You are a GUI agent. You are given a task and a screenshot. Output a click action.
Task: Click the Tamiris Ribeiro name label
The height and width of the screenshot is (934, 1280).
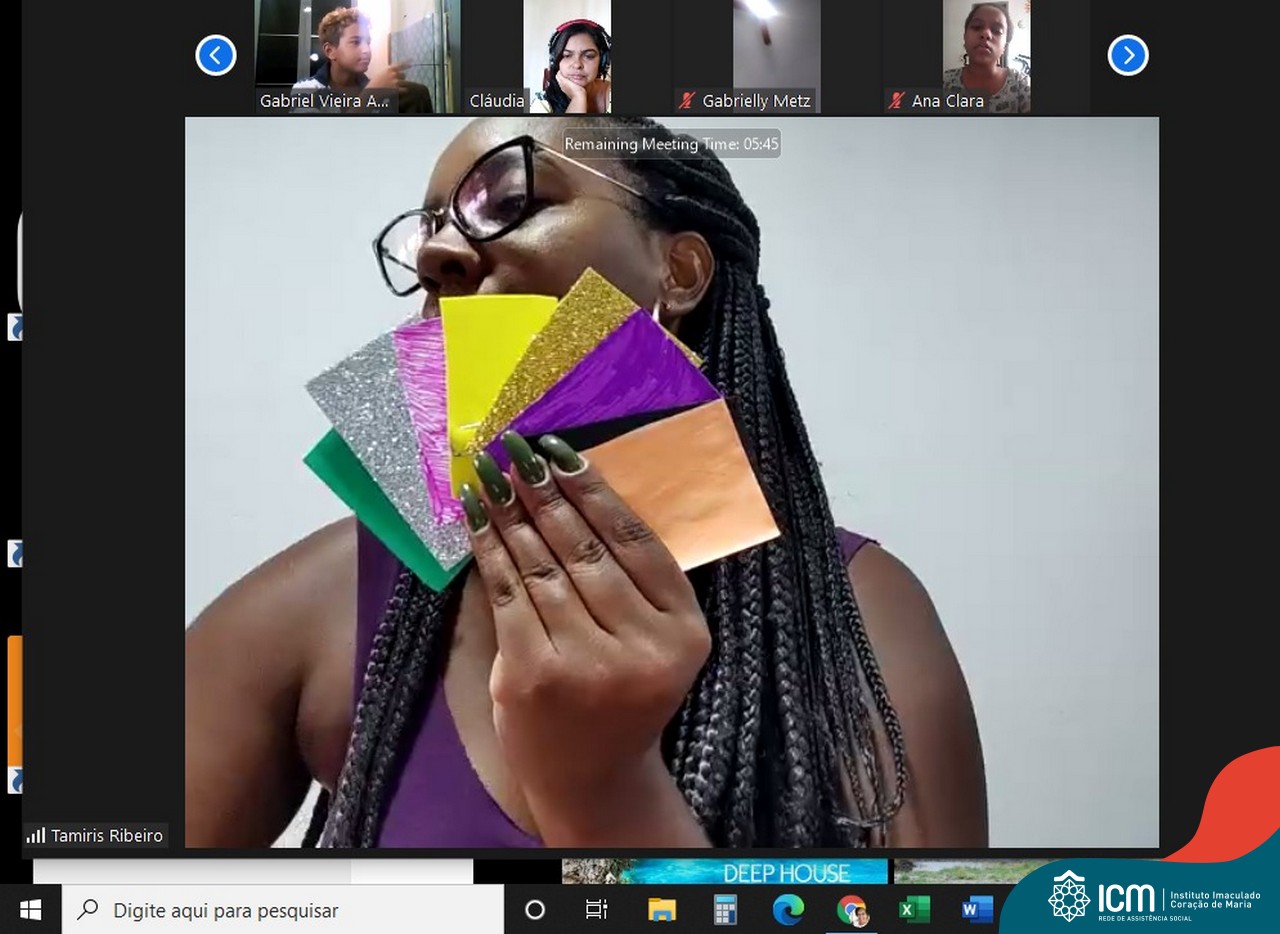107,836
